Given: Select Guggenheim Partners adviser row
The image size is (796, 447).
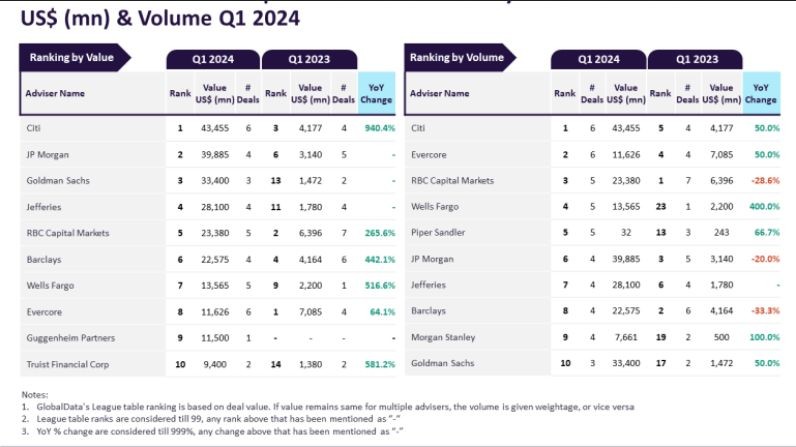Looking at the screenshot, I should 67,337.
